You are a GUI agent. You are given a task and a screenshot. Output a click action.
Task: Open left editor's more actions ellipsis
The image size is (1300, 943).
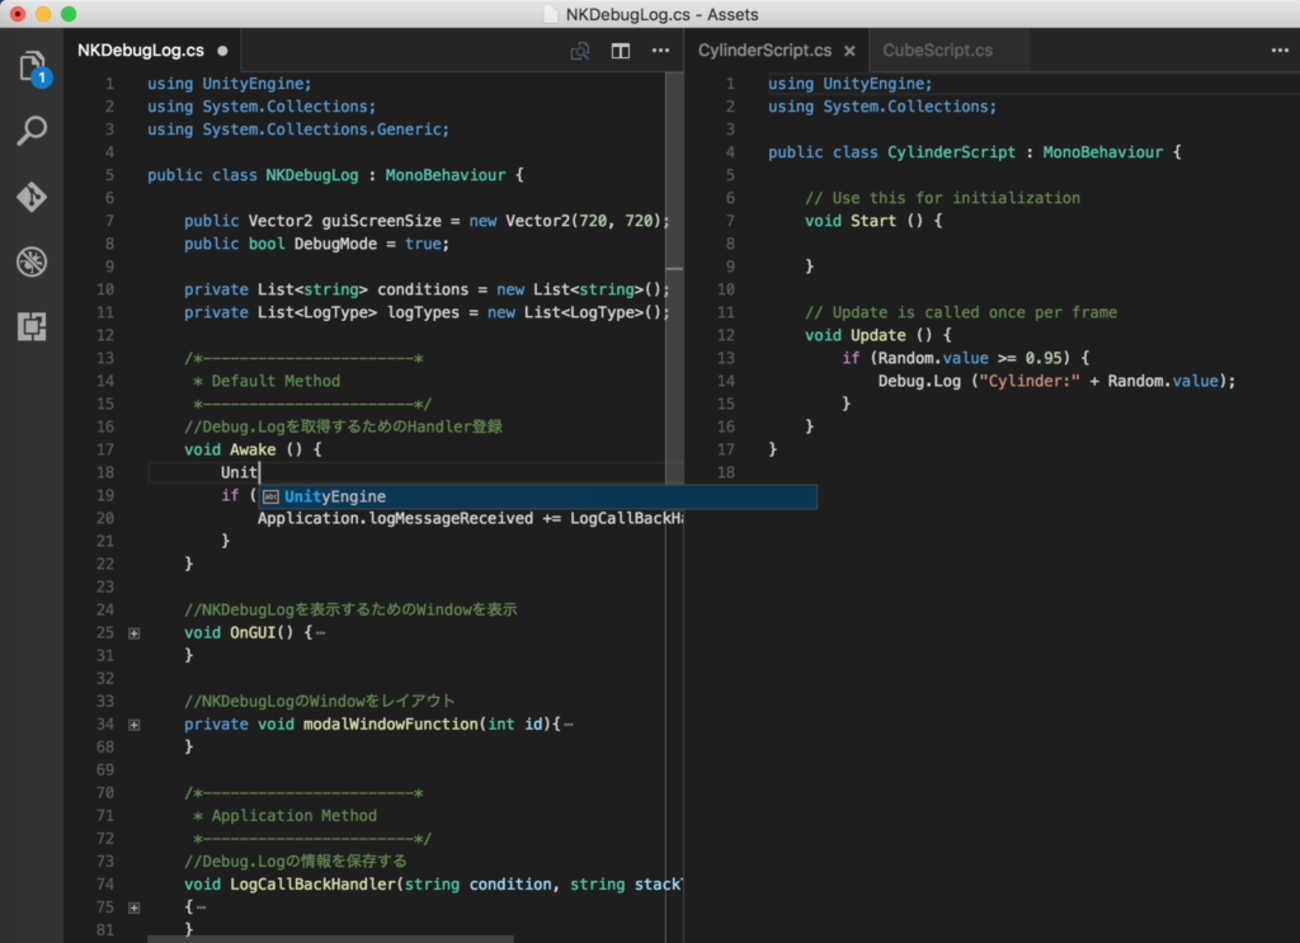click(x=661, y=51)
